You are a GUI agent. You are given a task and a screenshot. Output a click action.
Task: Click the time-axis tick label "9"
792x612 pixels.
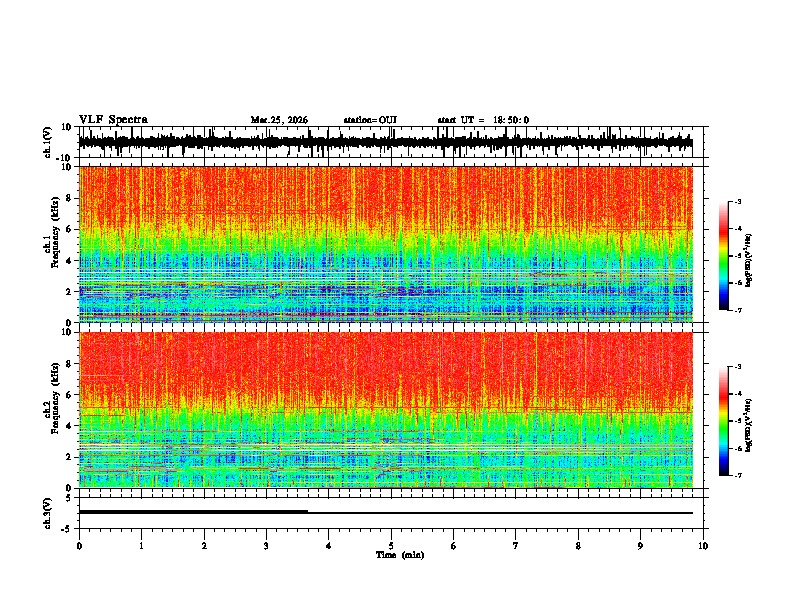click(640, 546)
